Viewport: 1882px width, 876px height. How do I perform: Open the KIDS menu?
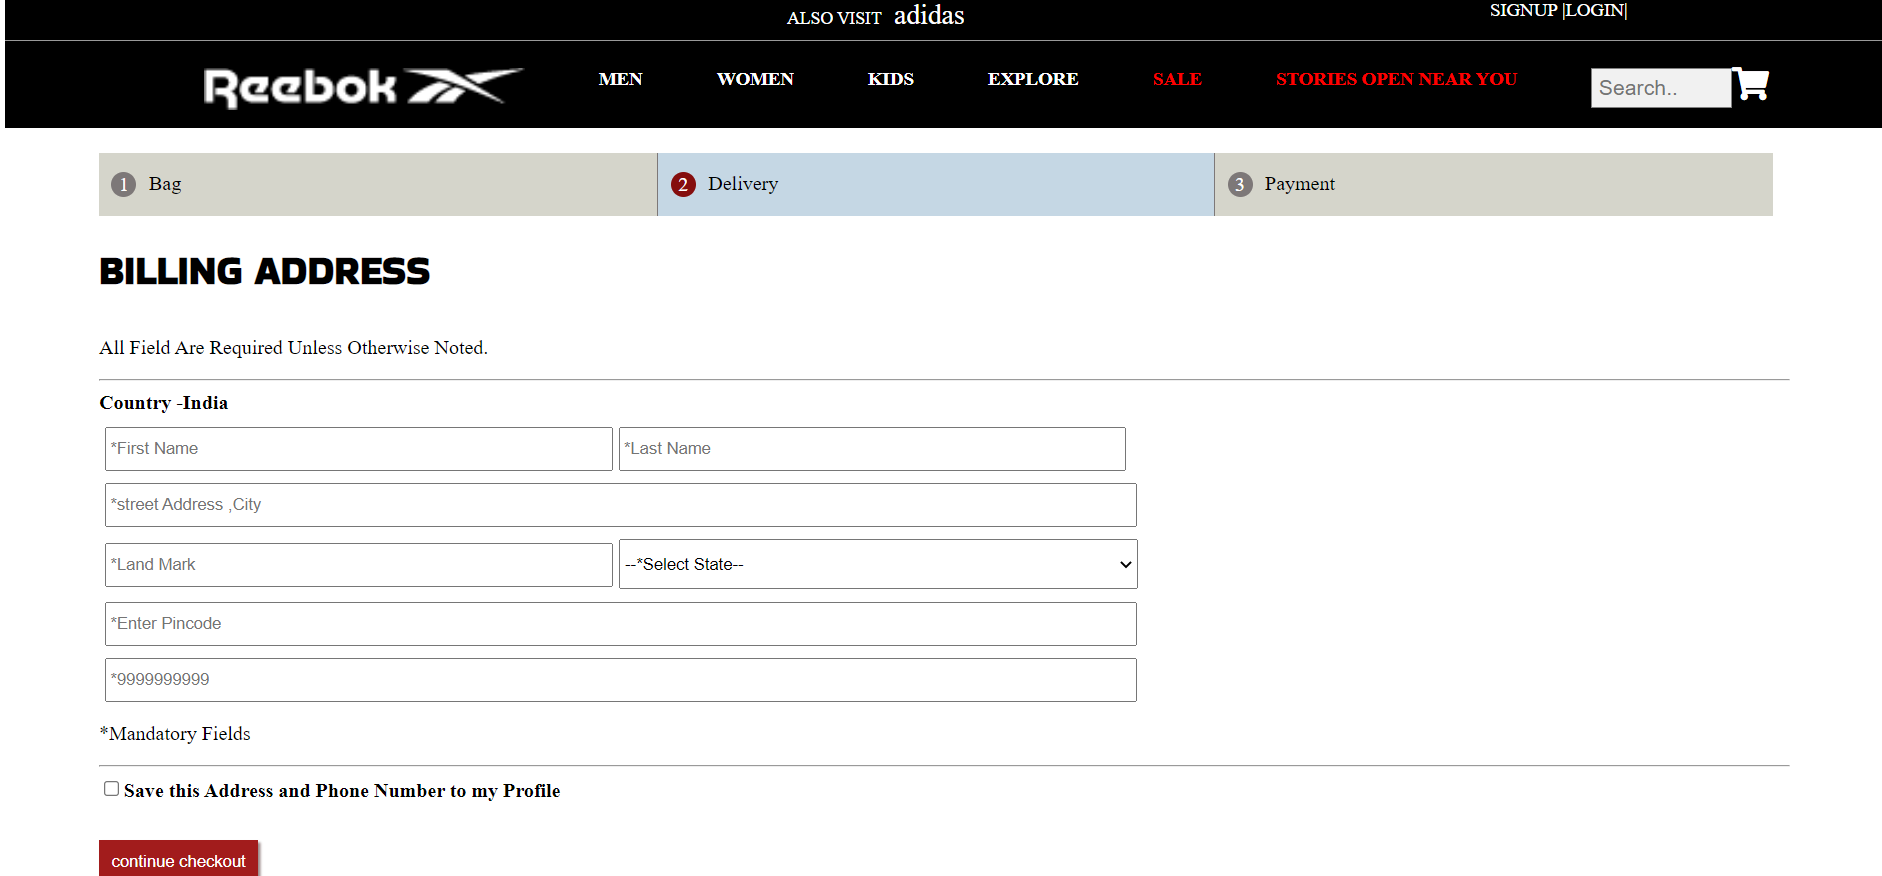[890, 79]
